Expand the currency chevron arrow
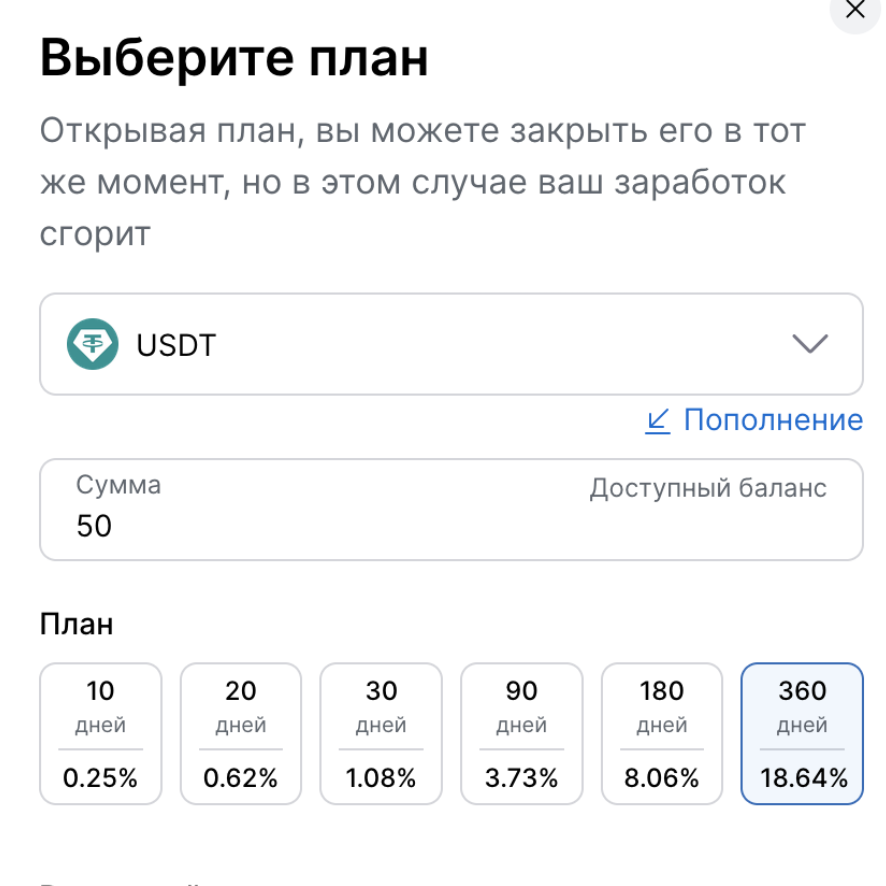This screenshot has height=886, width=886. click(809, 344)
